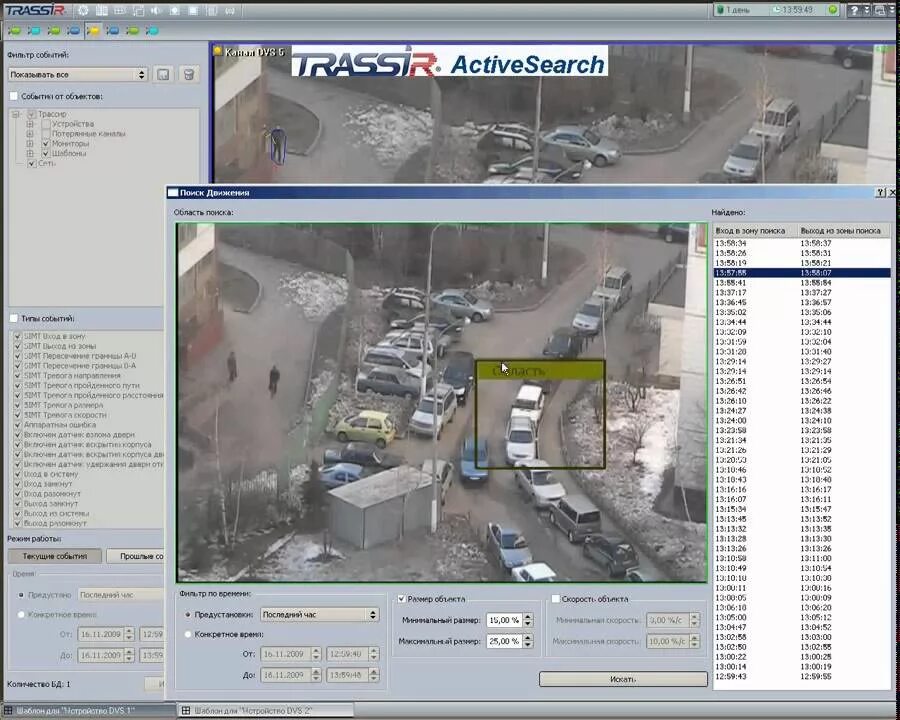Toggle the 'Мониторы' checkbox in the tree
Viewport: 900px width, 720px height.
(46, 144)
